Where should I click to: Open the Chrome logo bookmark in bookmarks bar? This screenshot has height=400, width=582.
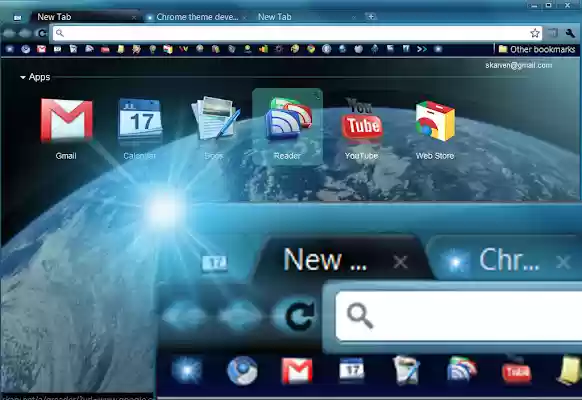click(311, 49)
